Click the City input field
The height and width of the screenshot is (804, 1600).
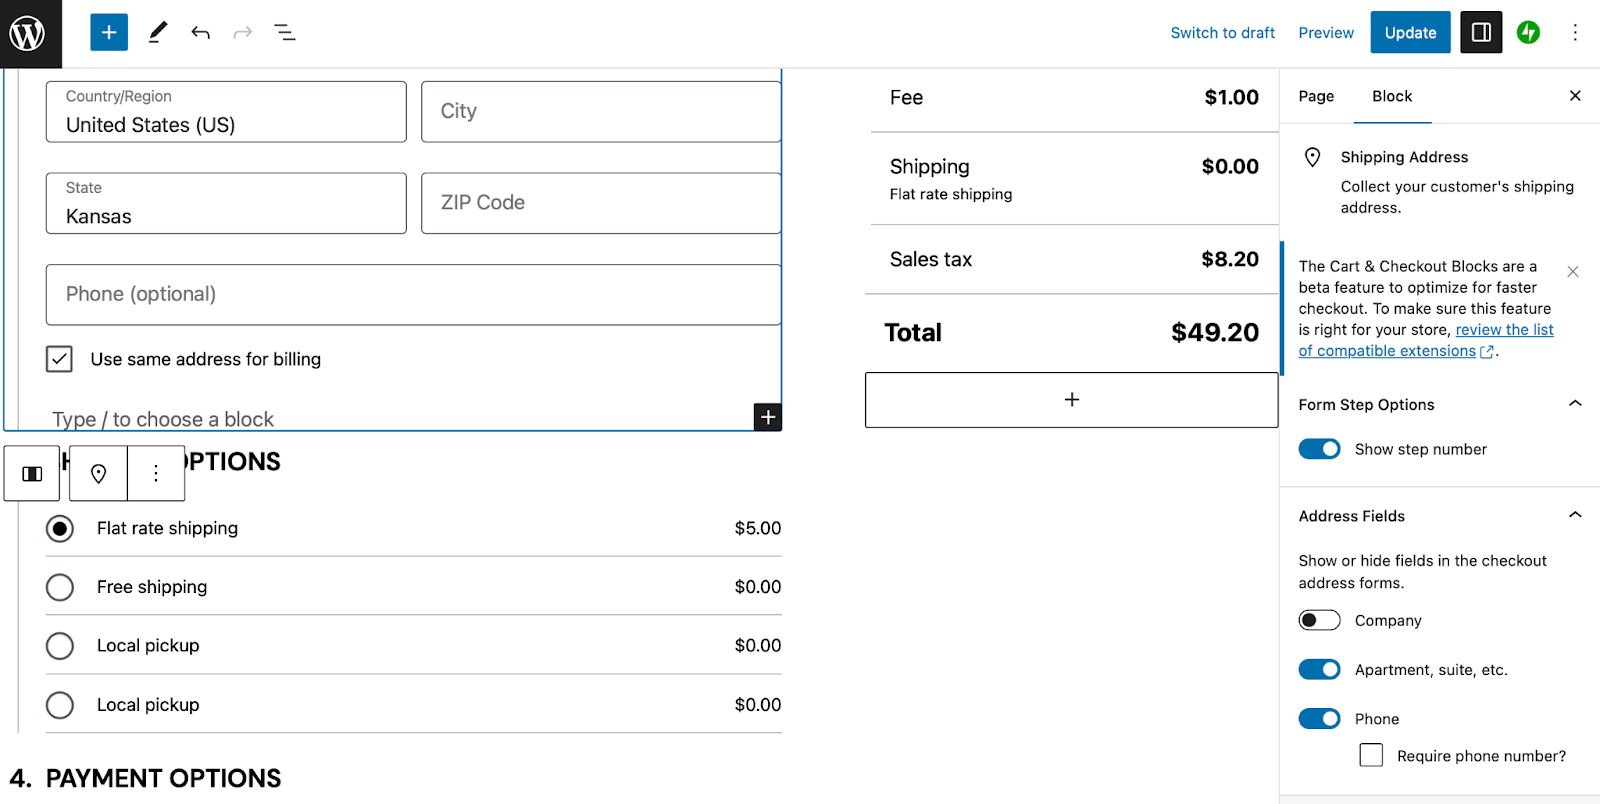(601, 112)
